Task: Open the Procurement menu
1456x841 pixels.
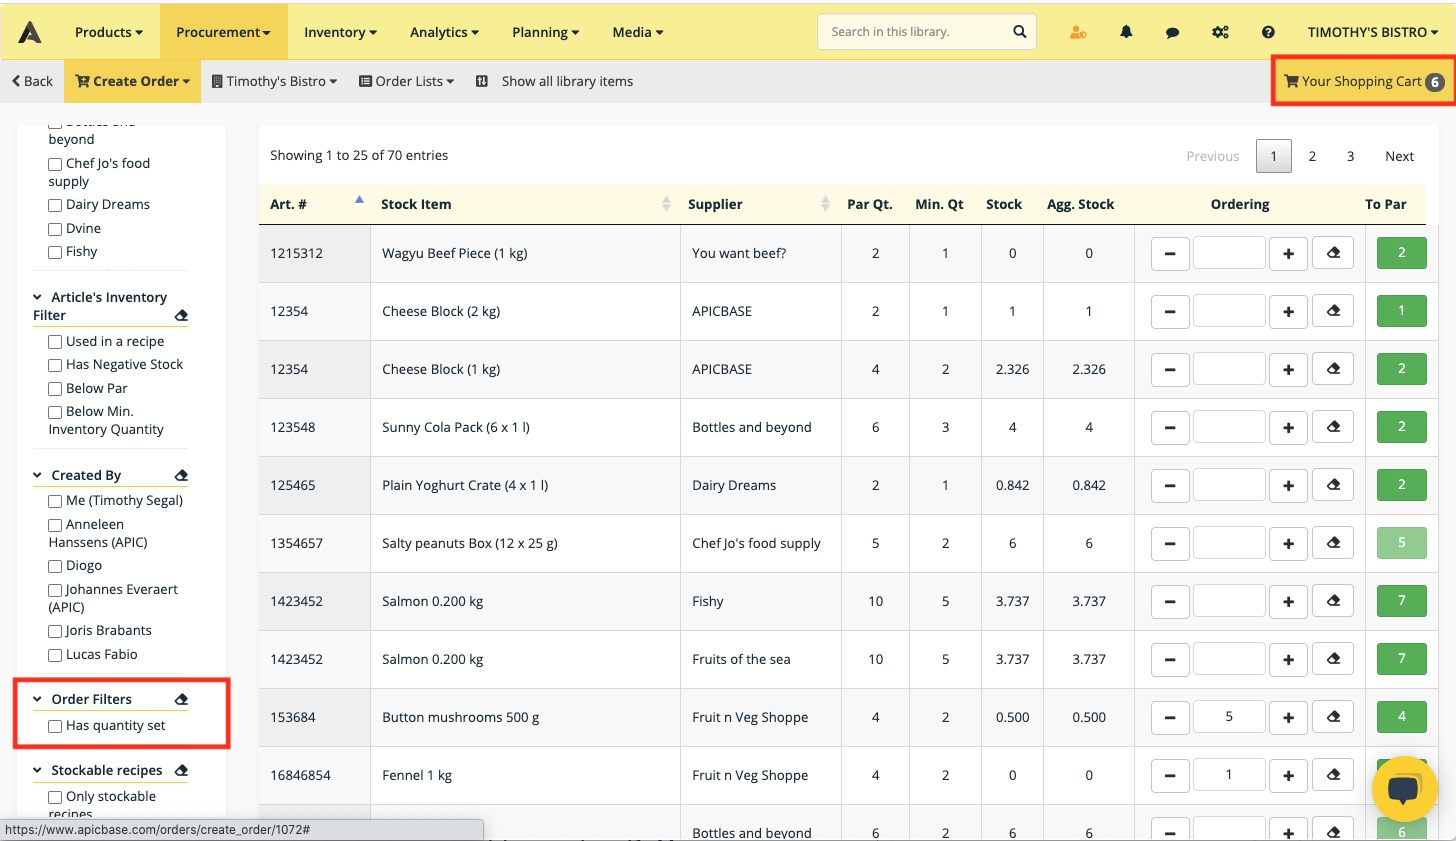Action: (223, 32)
